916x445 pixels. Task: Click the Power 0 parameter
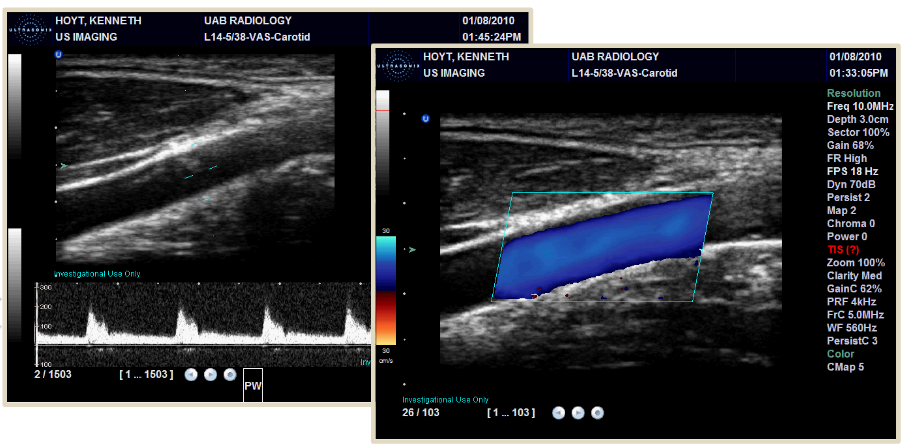point(847,237)
